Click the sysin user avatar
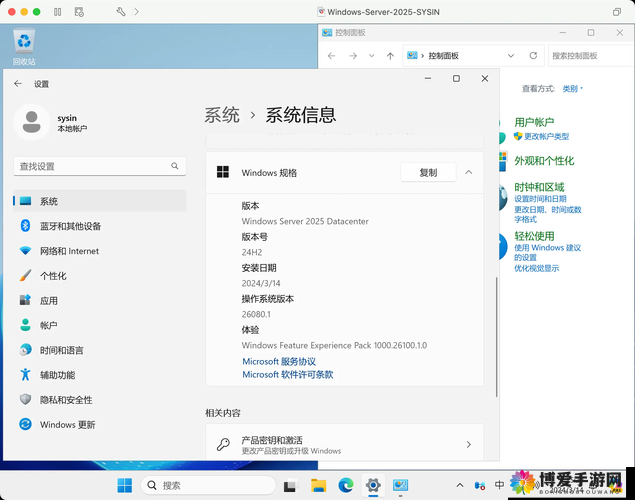The height and width of the screenshot is (500, 635). [x=32, y=122]
